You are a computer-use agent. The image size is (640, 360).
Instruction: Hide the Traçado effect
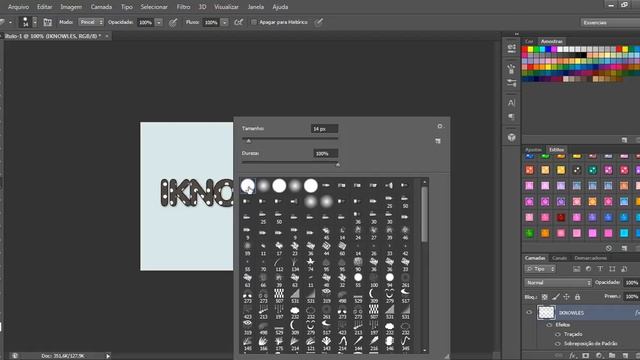(558, 334)
